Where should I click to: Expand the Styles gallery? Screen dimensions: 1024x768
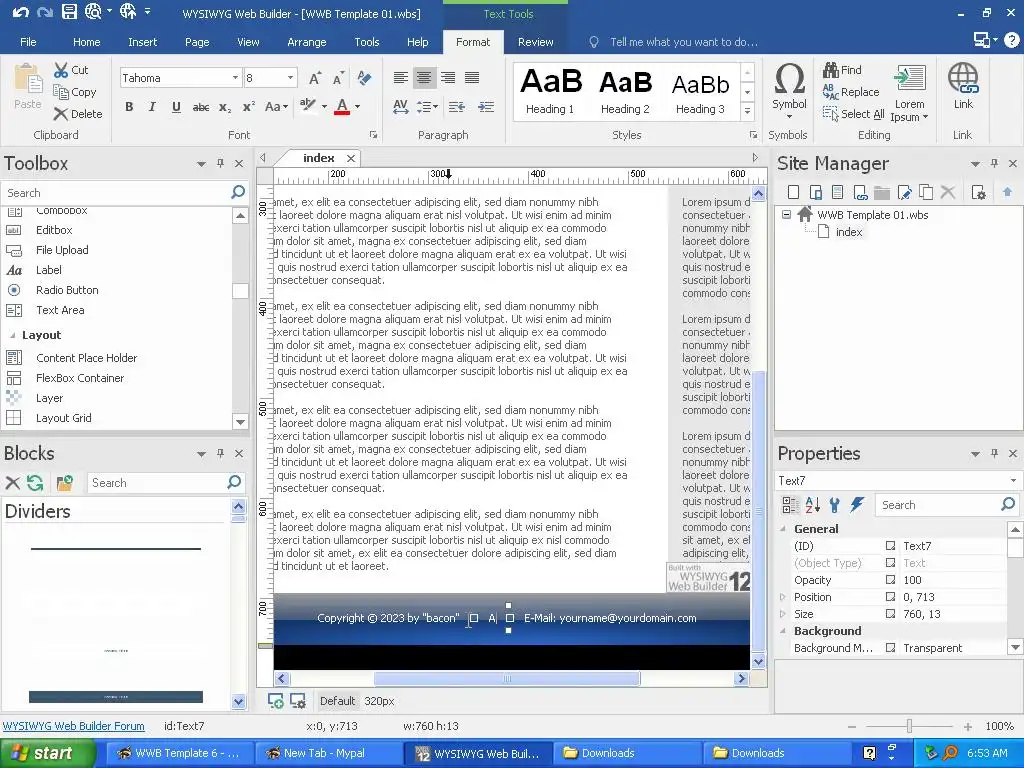748,112
